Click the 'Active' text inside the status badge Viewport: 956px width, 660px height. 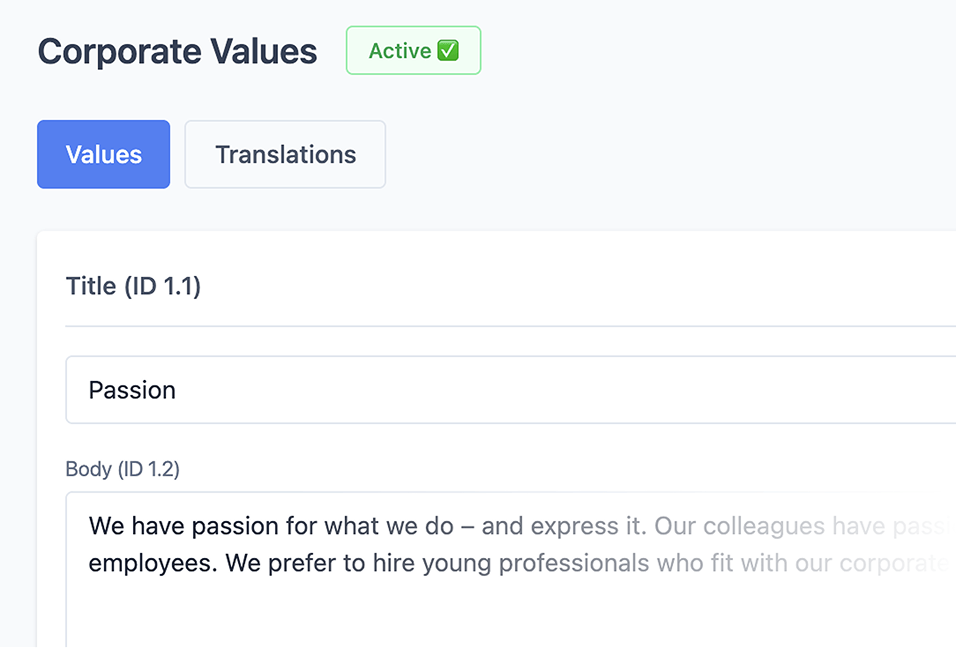[399, 51]
